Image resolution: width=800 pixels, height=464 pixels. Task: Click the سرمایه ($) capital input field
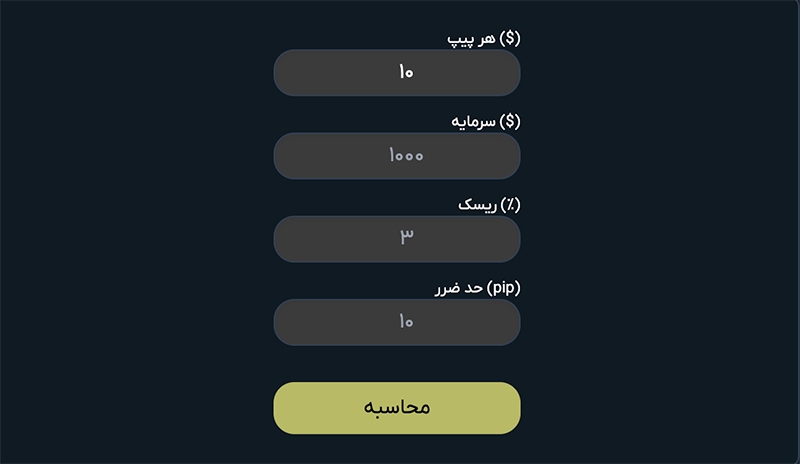[397, 156]
